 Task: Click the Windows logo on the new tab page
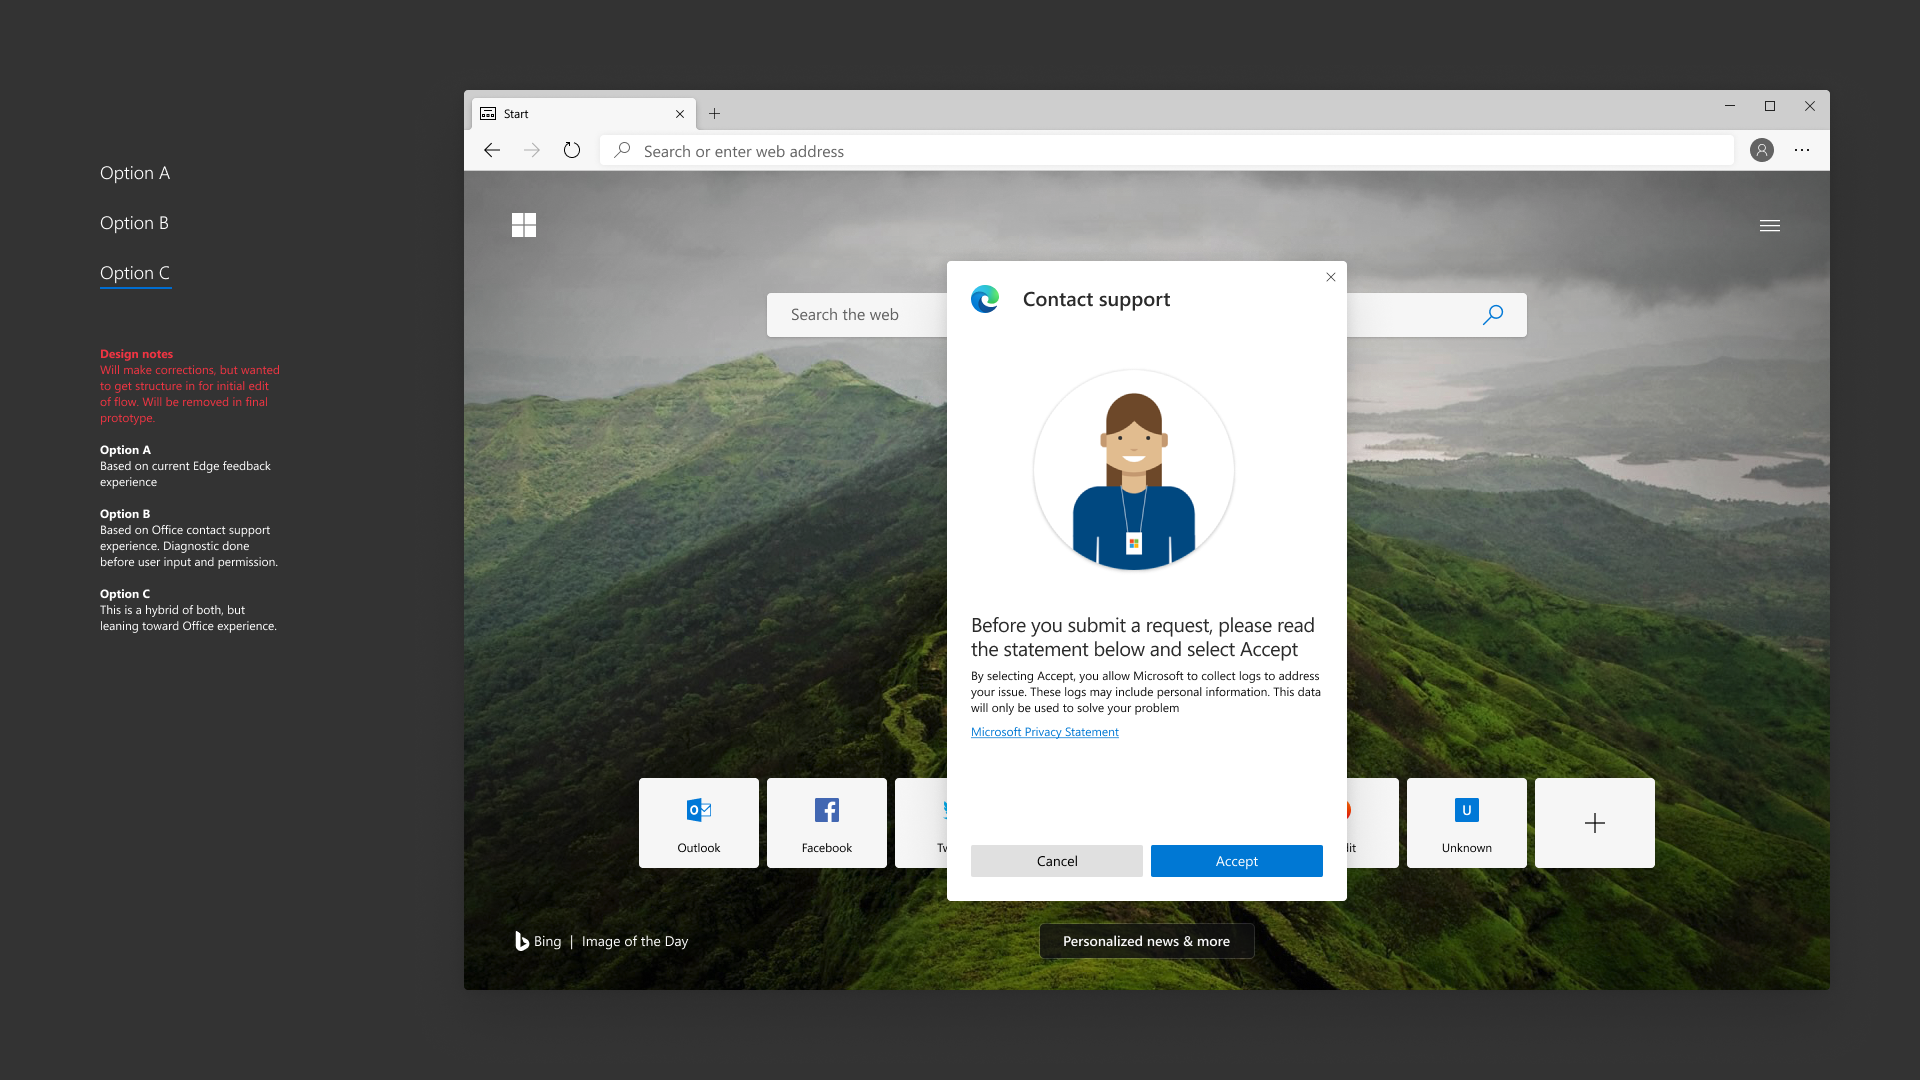(524, 225)
